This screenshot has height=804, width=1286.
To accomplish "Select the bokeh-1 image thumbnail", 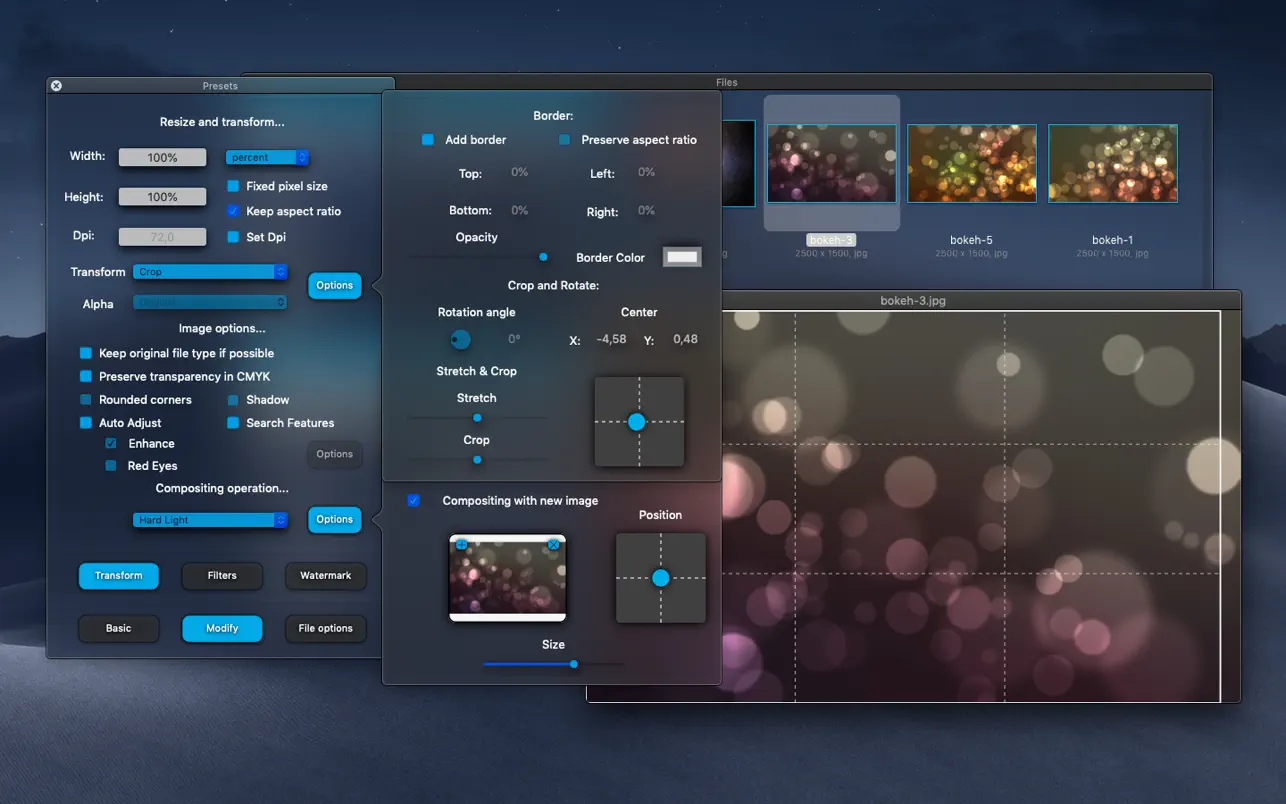I will [1112, 164].
